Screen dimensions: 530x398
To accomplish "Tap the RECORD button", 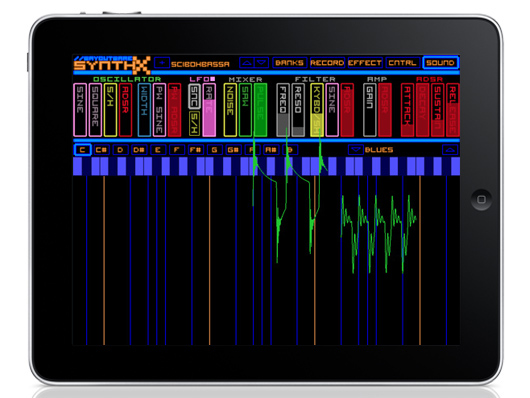I will click(x=327, y=63).
